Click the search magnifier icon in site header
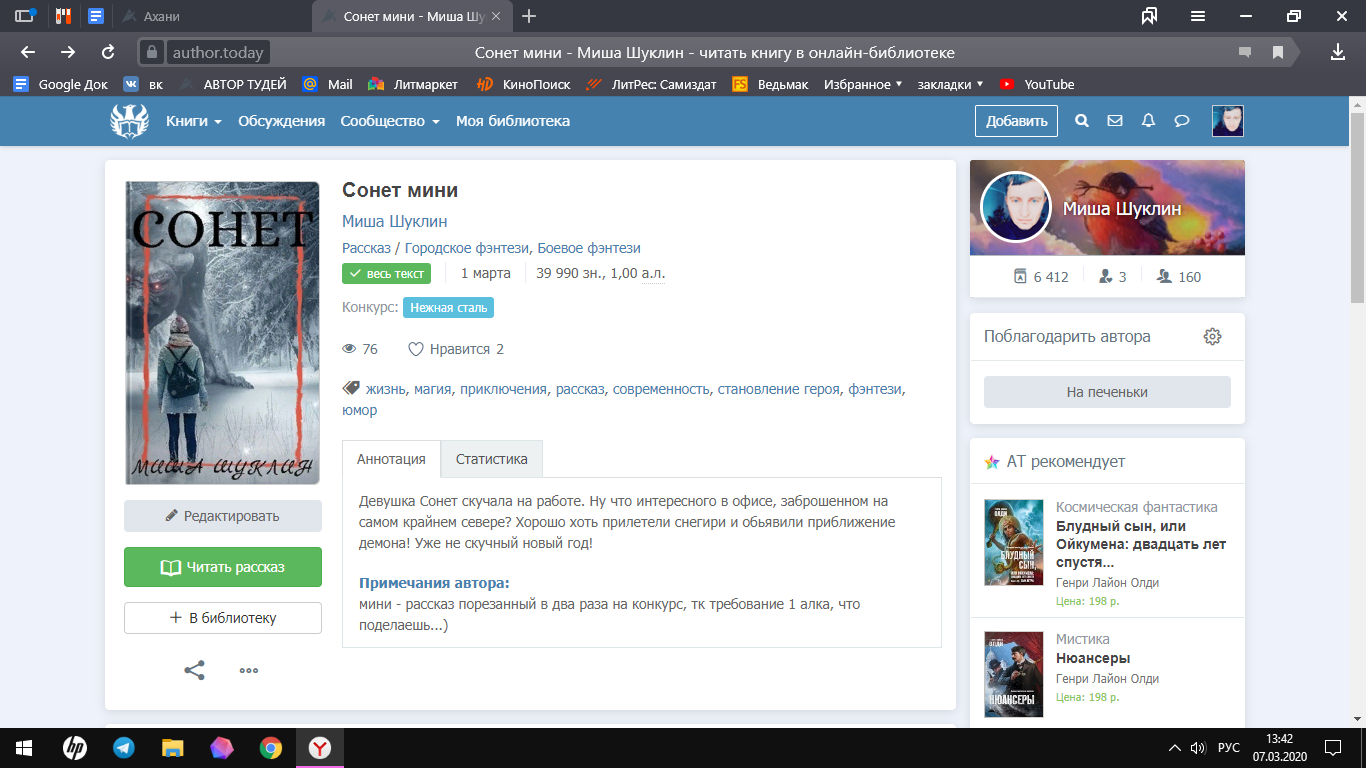Image resolution: width=1366 pixels, height=768 pixels. [x=1081, y=121]
